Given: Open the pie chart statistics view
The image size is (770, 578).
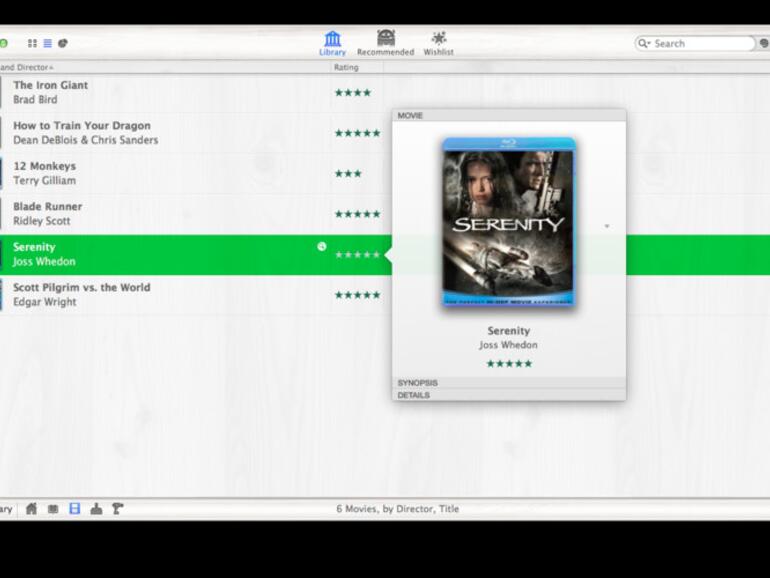Looking at the screenshot, I should [63, 43].
